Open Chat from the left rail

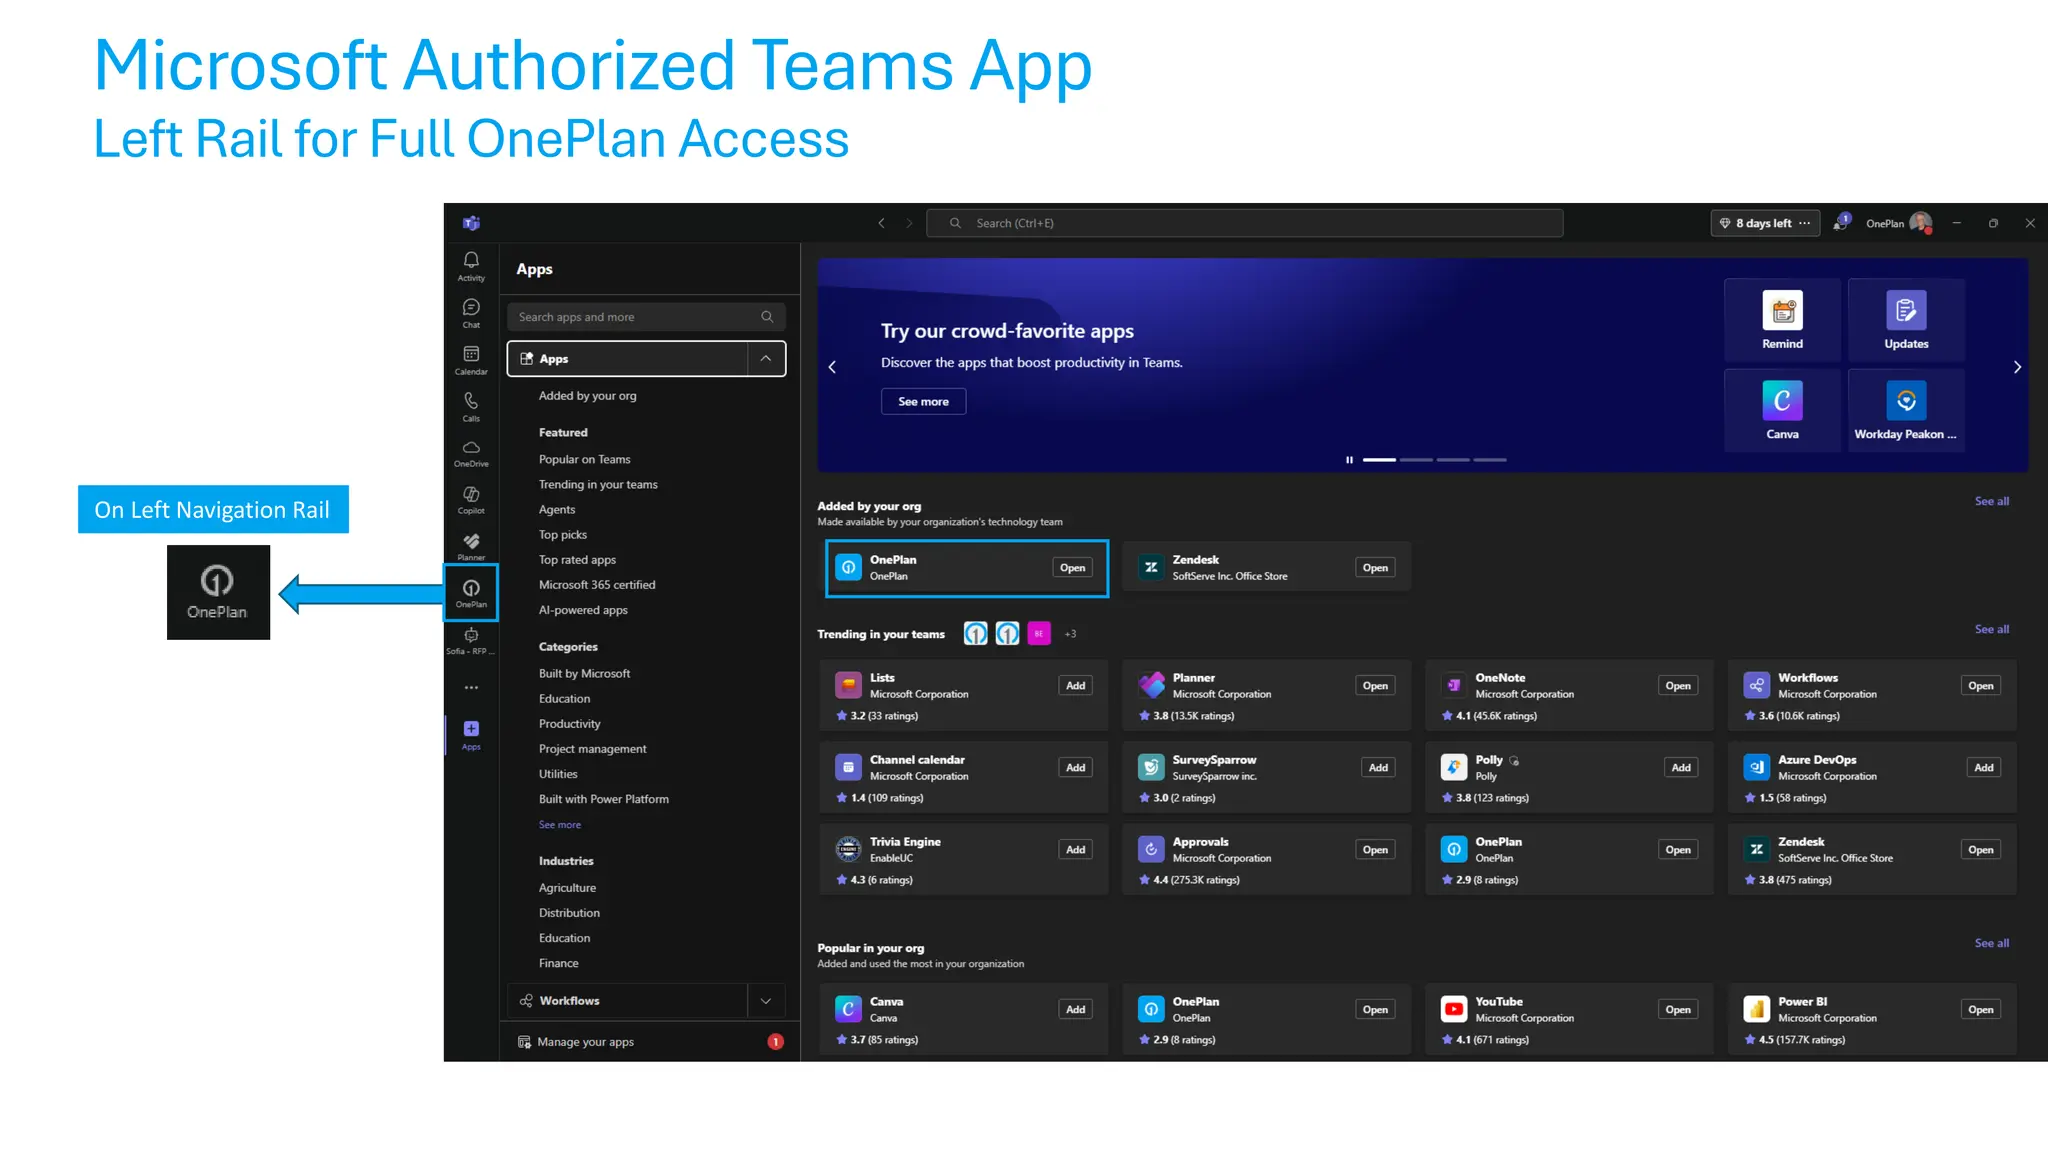tap(471, 313)
